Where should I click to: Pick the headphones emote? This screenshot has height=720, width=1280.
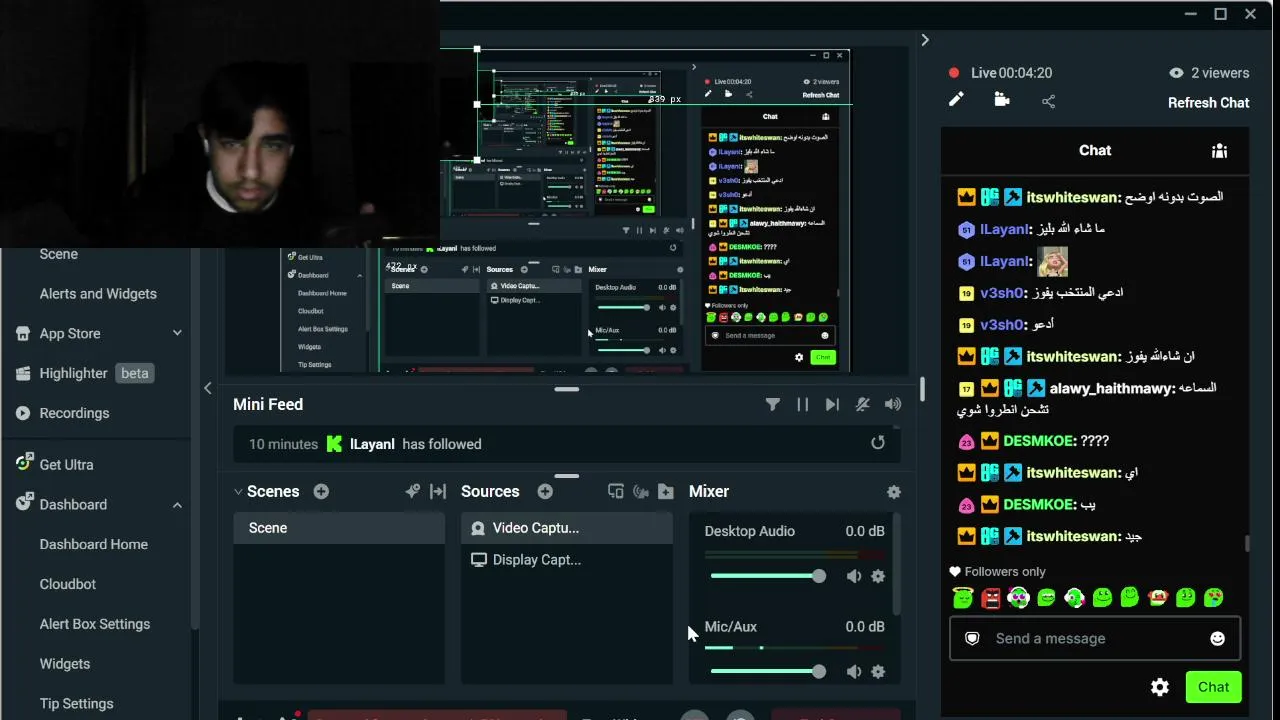click(1019, 598)
